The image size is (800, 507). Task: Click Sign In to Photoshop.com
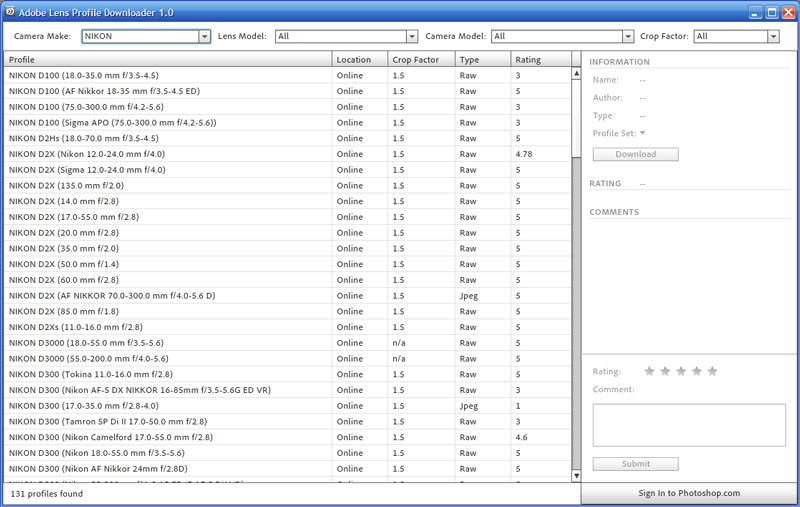pyautogui.click(x=690, y=494)
